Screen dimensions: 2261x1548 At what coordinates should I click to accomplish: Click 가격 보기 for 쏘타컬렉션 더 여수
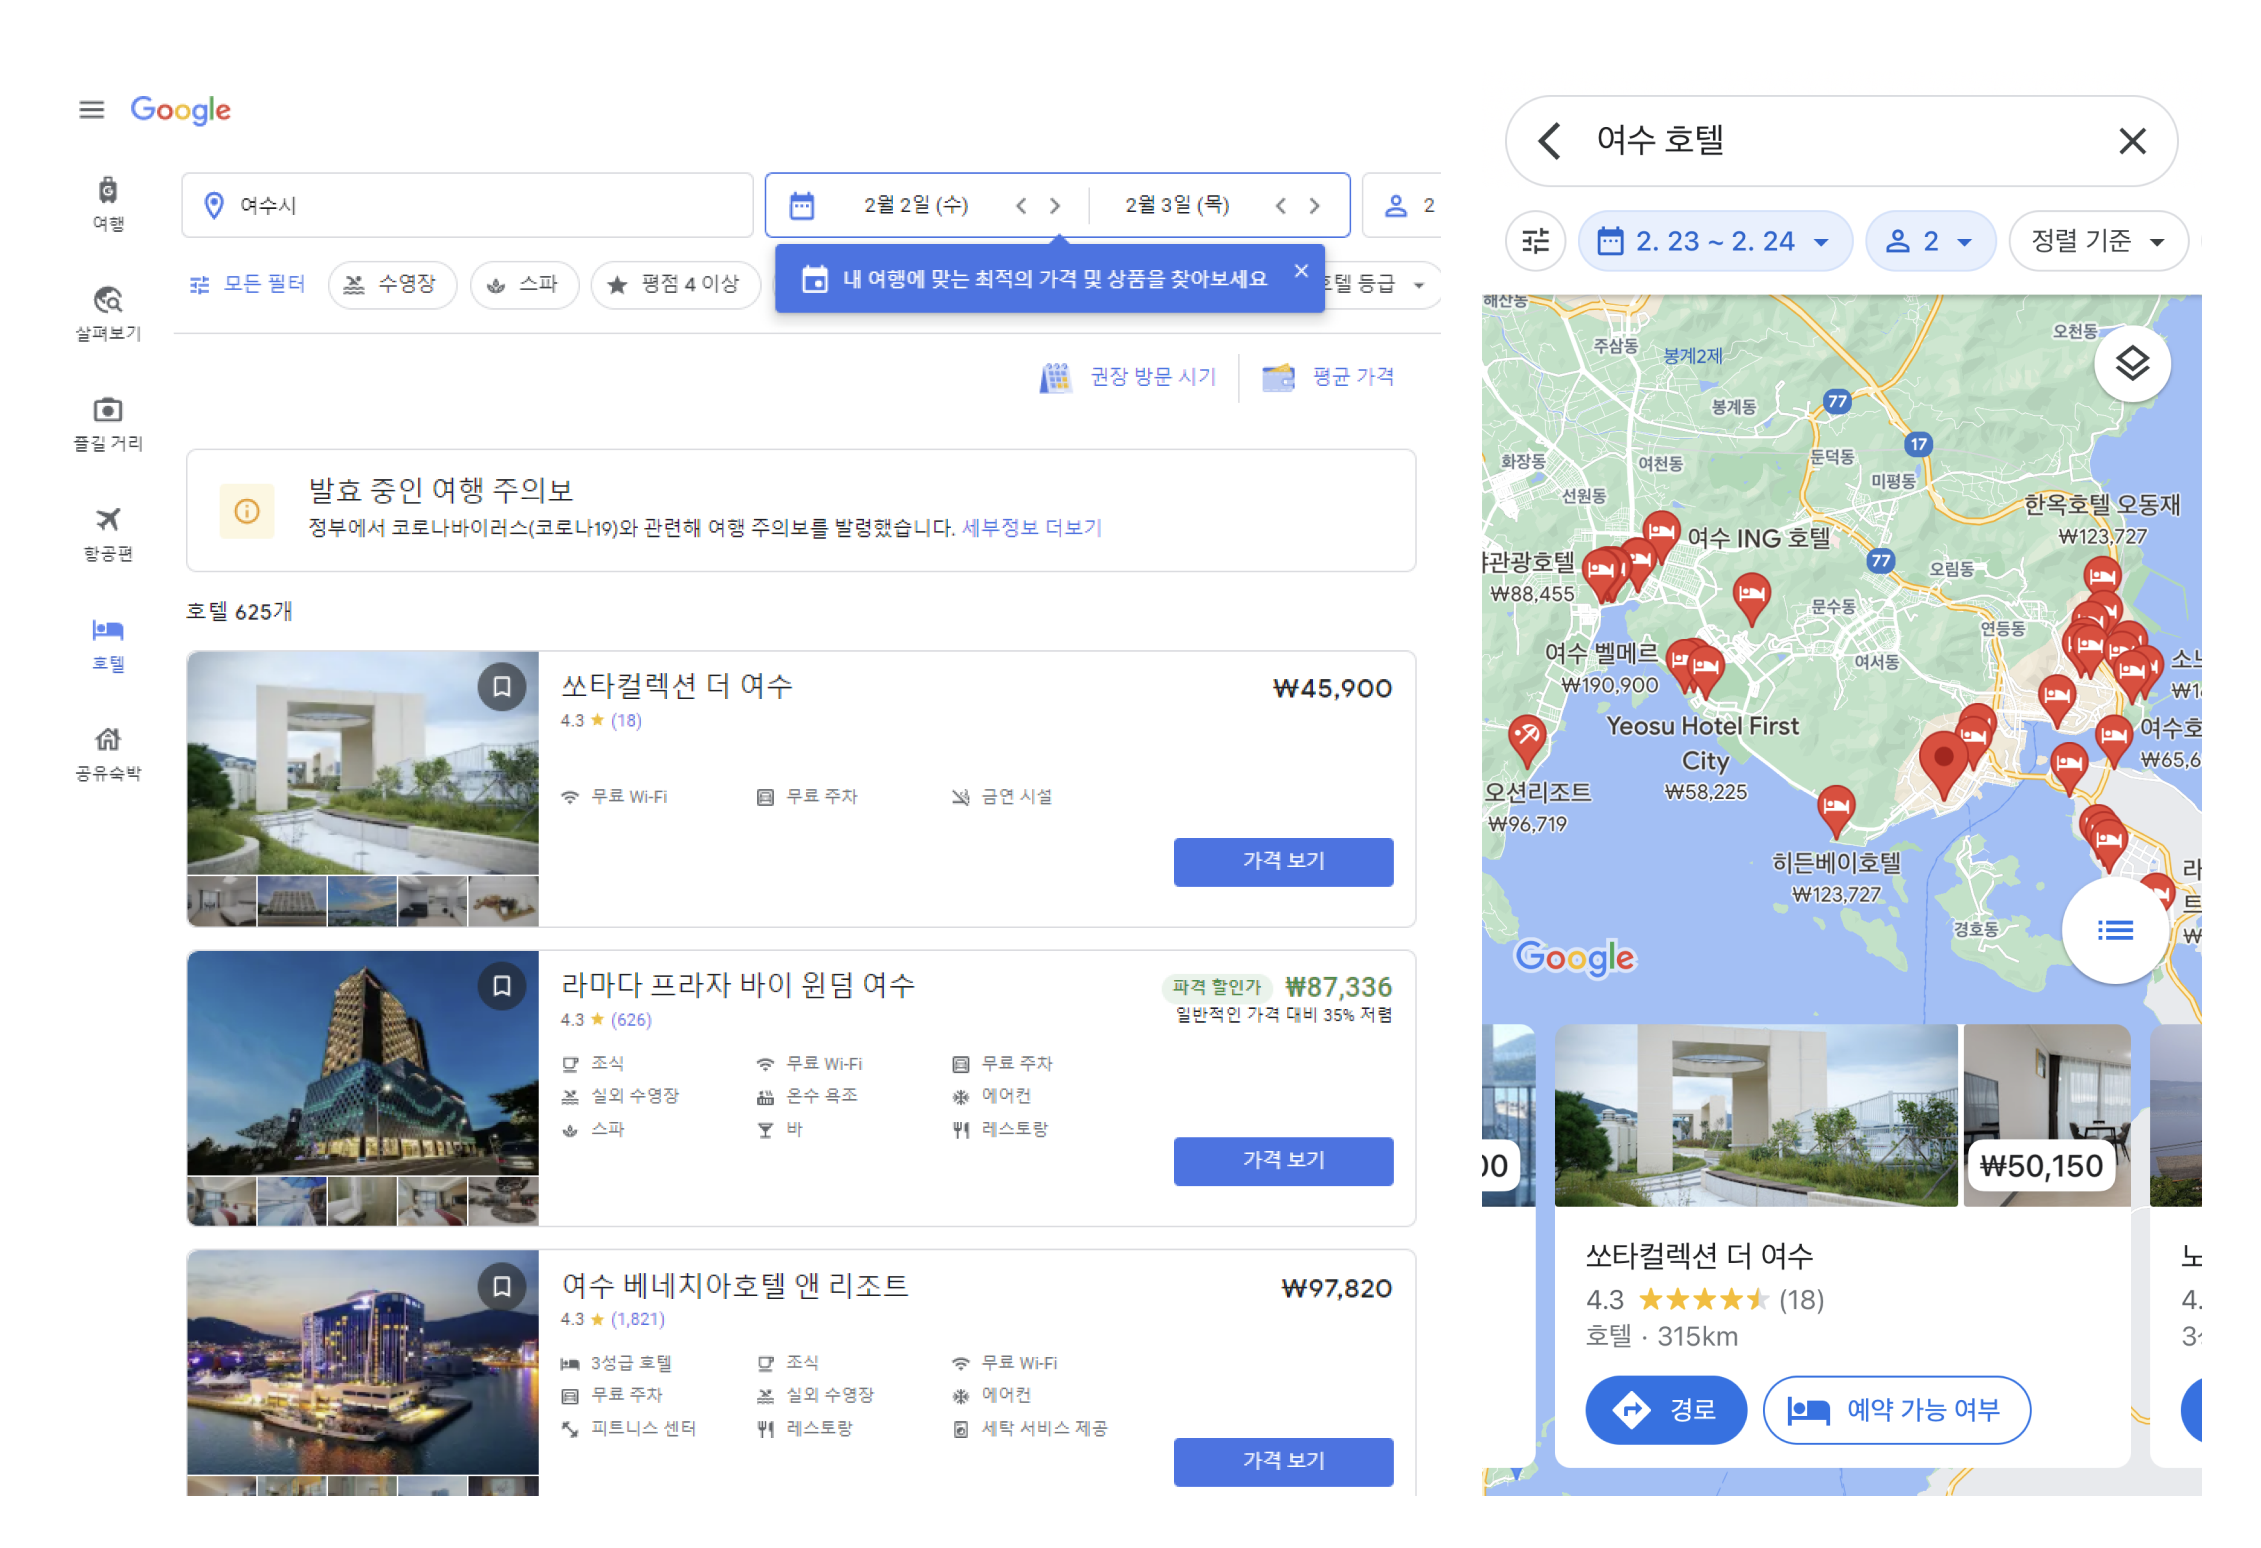(1283, 861)
